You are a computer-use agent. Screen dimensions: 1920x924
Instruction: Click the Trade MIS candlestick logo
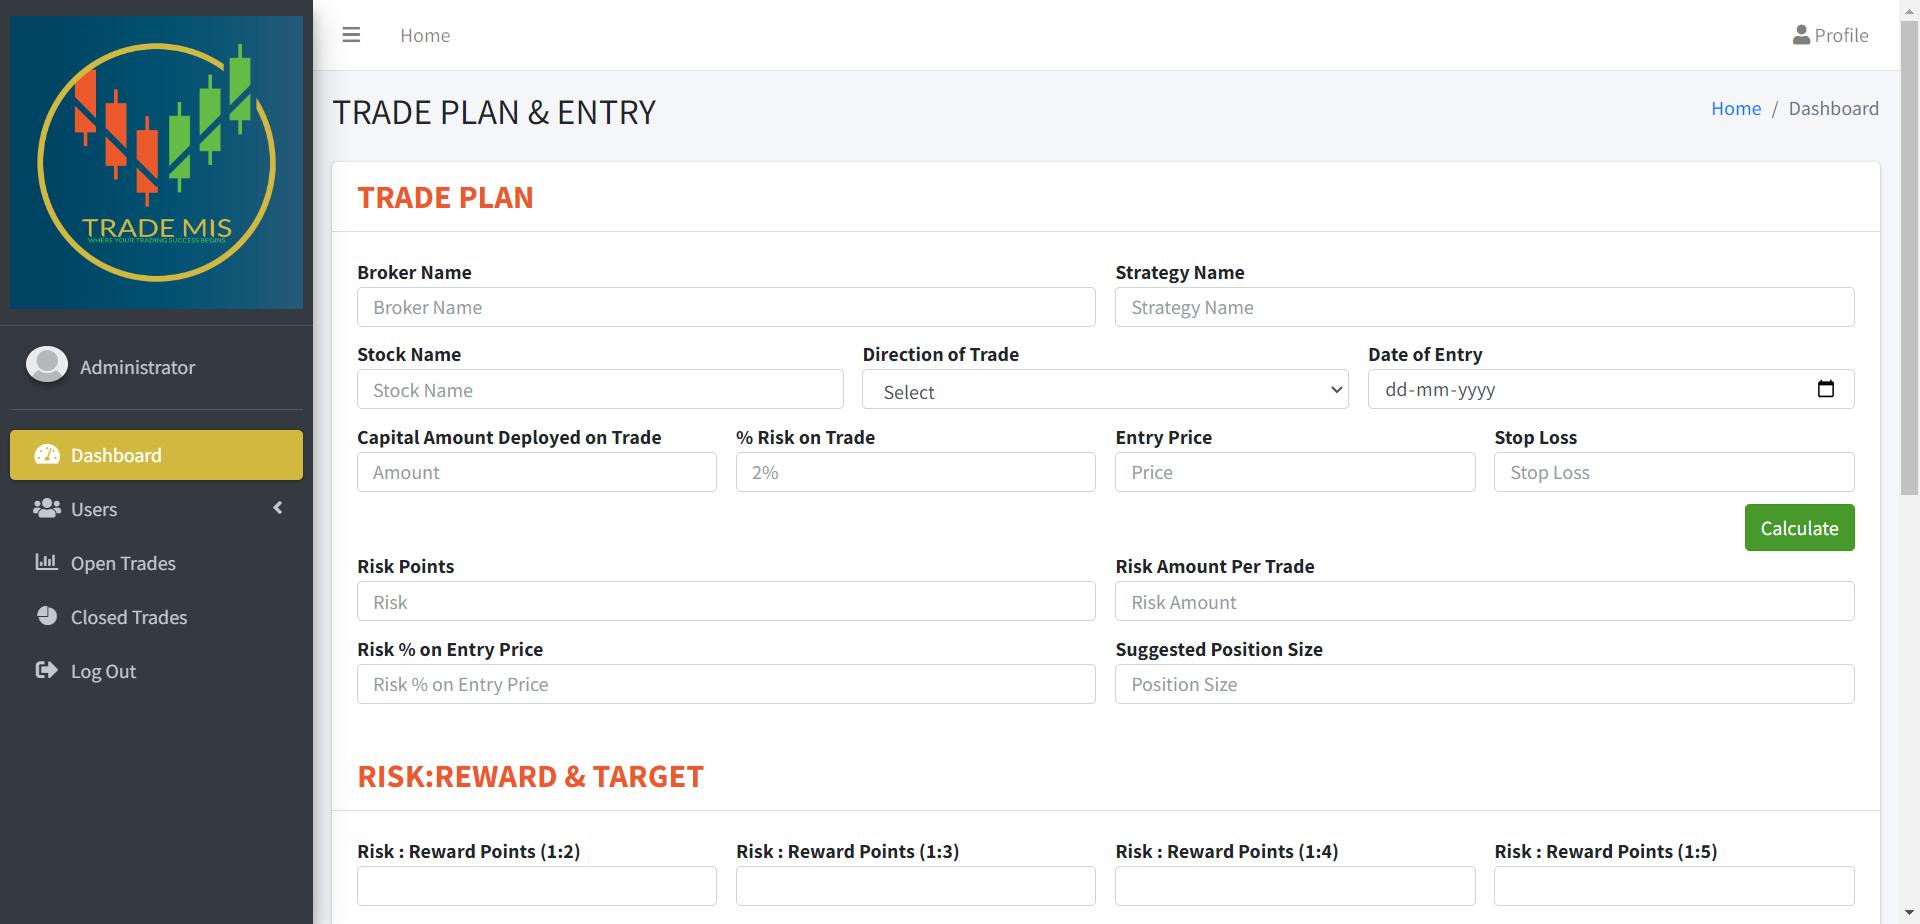tap(156, 162)
